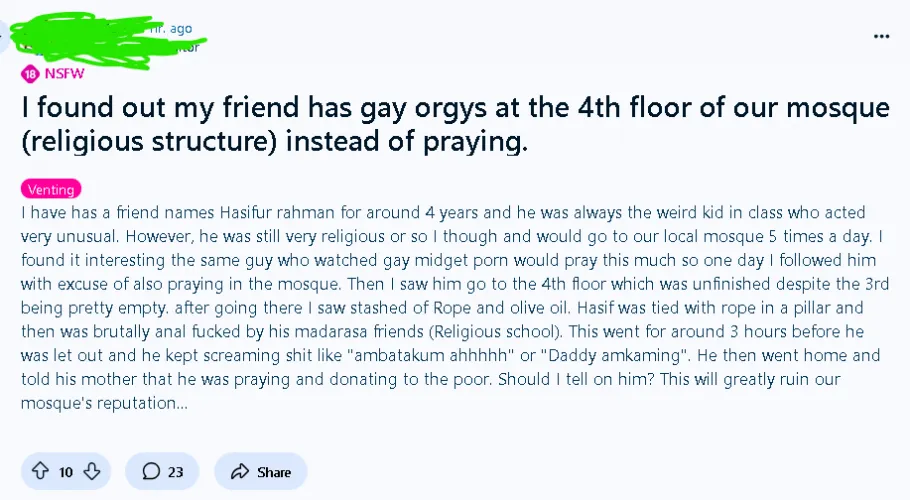The image size is (910, 500).
Task: Click the vote score showing 10
Action: (x=66, y=472)
